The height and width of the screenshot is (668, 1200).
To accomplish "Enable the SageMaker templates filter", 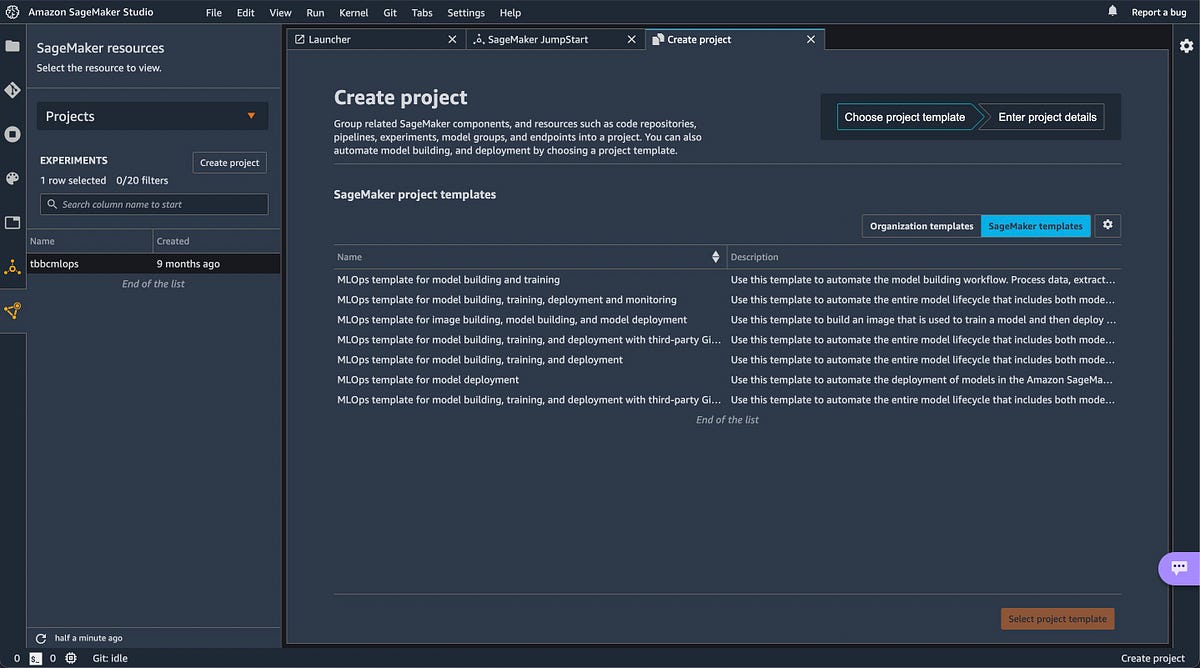I will (x=1036, y=225).
